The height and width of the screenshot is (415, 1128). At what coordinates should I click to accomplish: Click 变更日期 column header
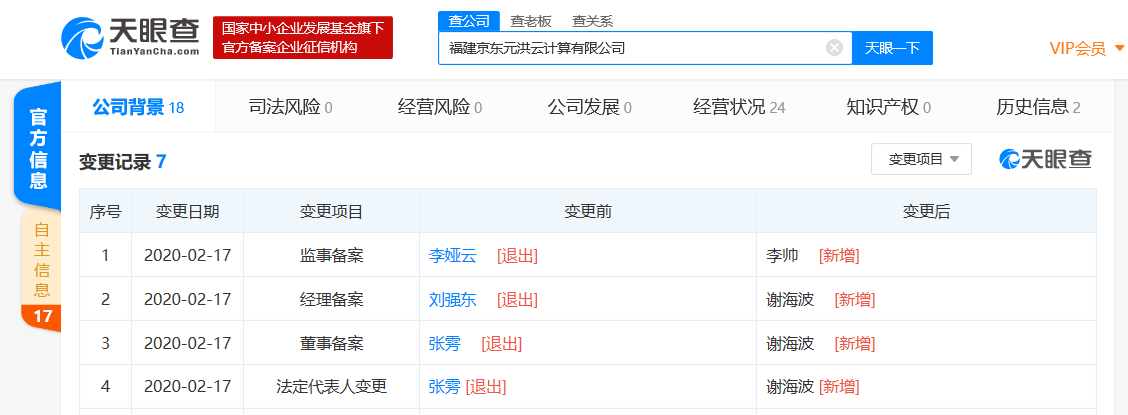(x=188, y=211)
